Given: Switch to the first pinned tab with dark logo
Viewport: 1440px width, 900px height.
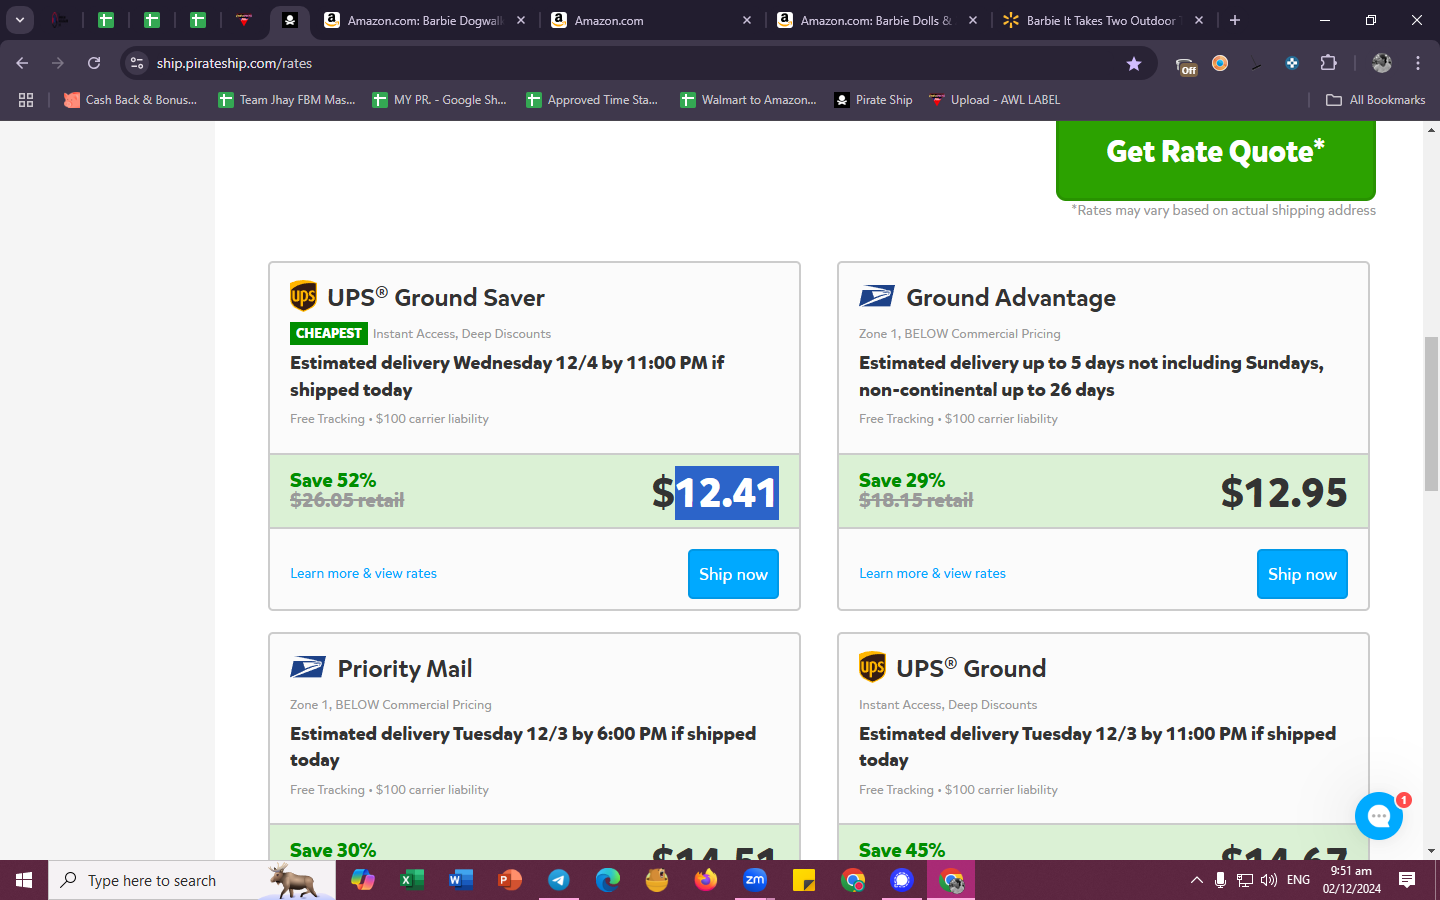Looking at the screenshot, I should click(x=60, y=20).
